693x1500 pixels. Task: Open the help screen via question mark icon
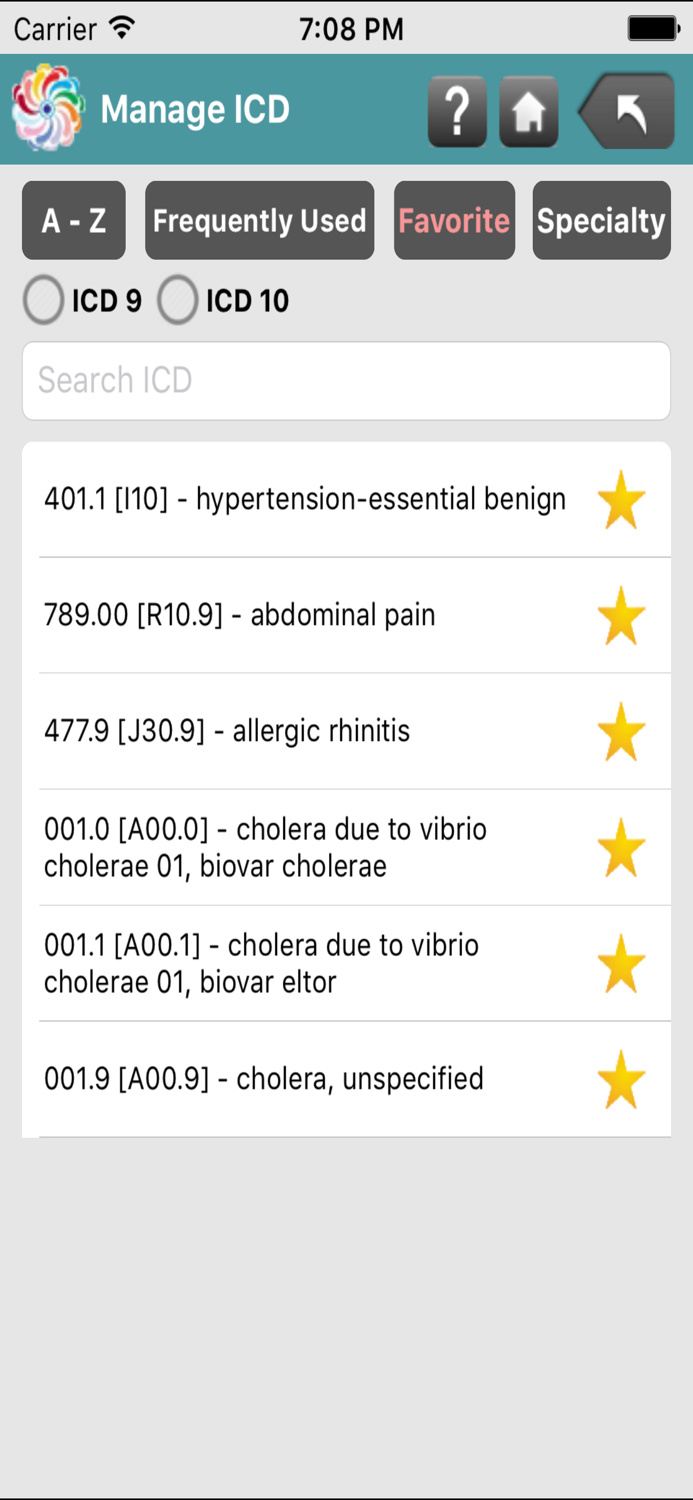pos(457,111)
